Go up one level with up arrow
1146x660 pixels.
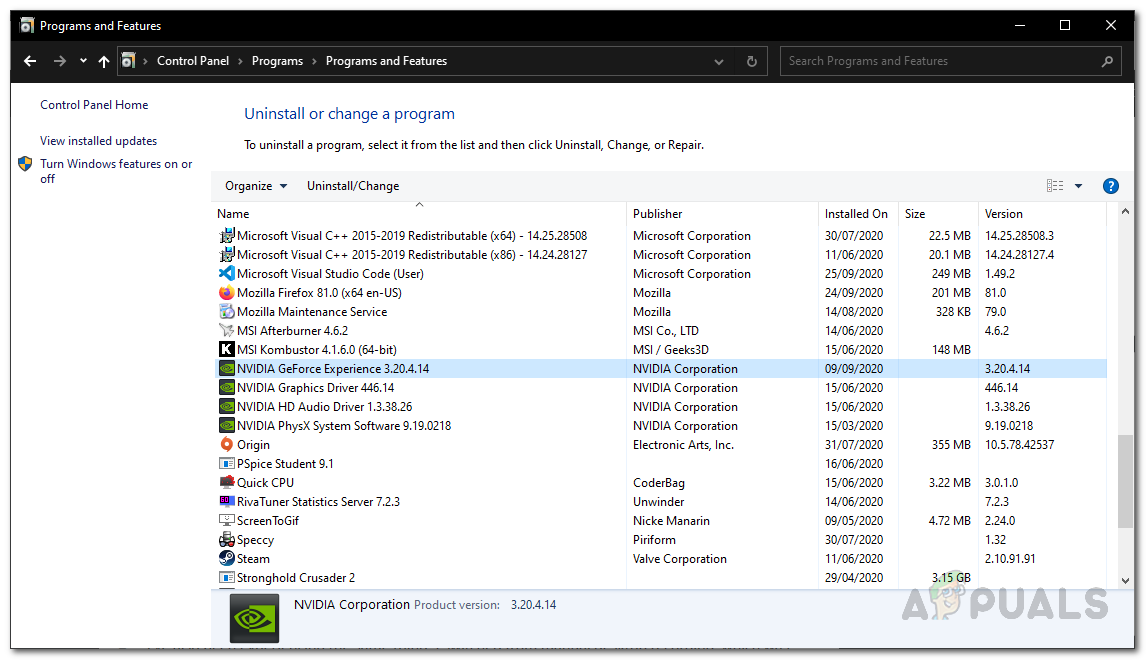(104, 62)
